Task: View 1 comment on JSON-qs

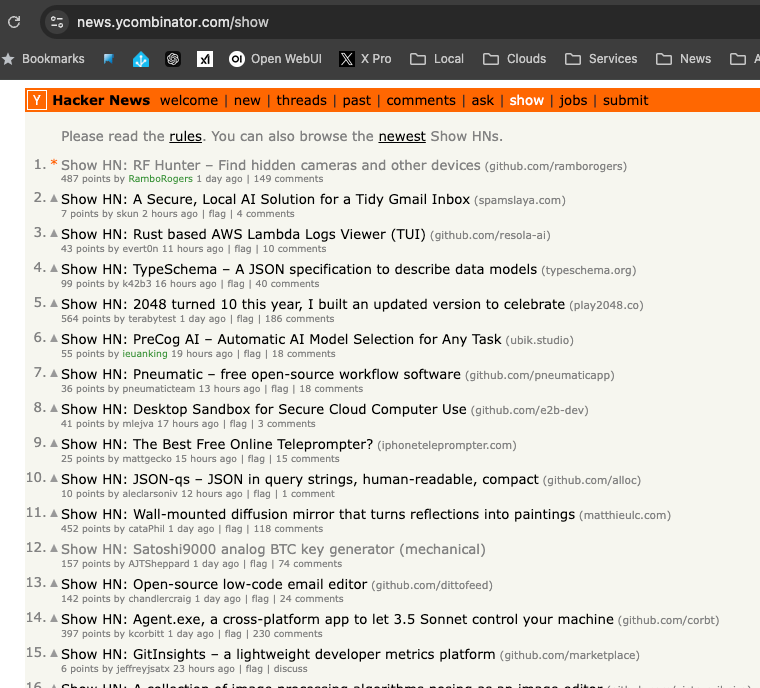Action: 308,494
